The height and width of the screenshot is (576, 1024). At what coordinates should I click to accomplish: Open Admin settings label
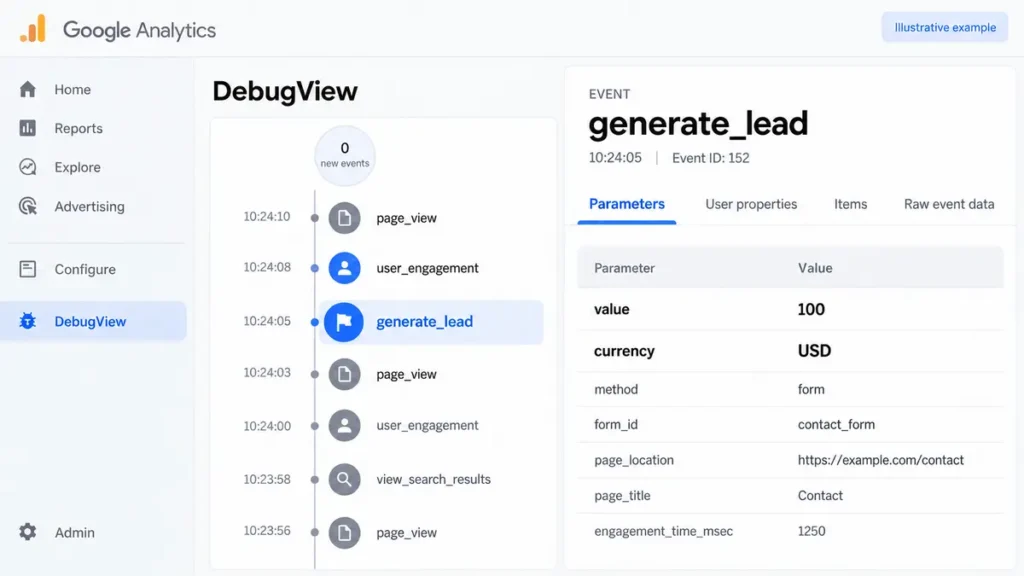coord(74,533)
